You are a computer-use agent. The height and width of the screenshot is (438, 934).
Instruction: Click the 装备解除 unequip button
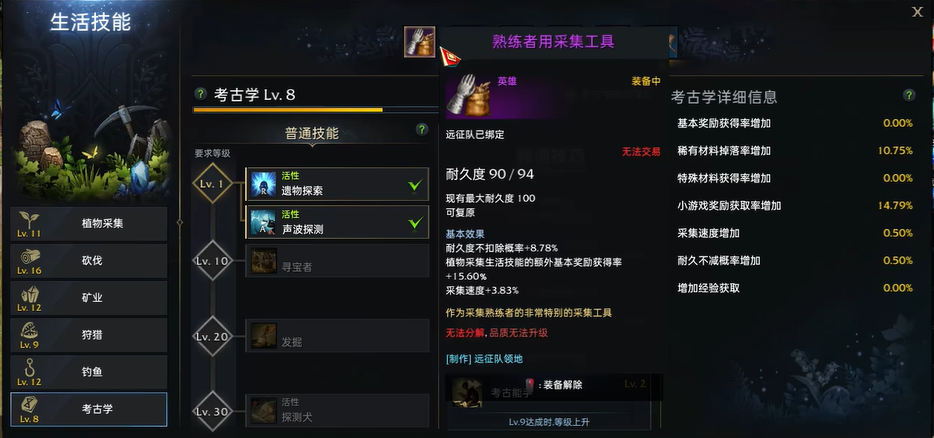point(553,385)
